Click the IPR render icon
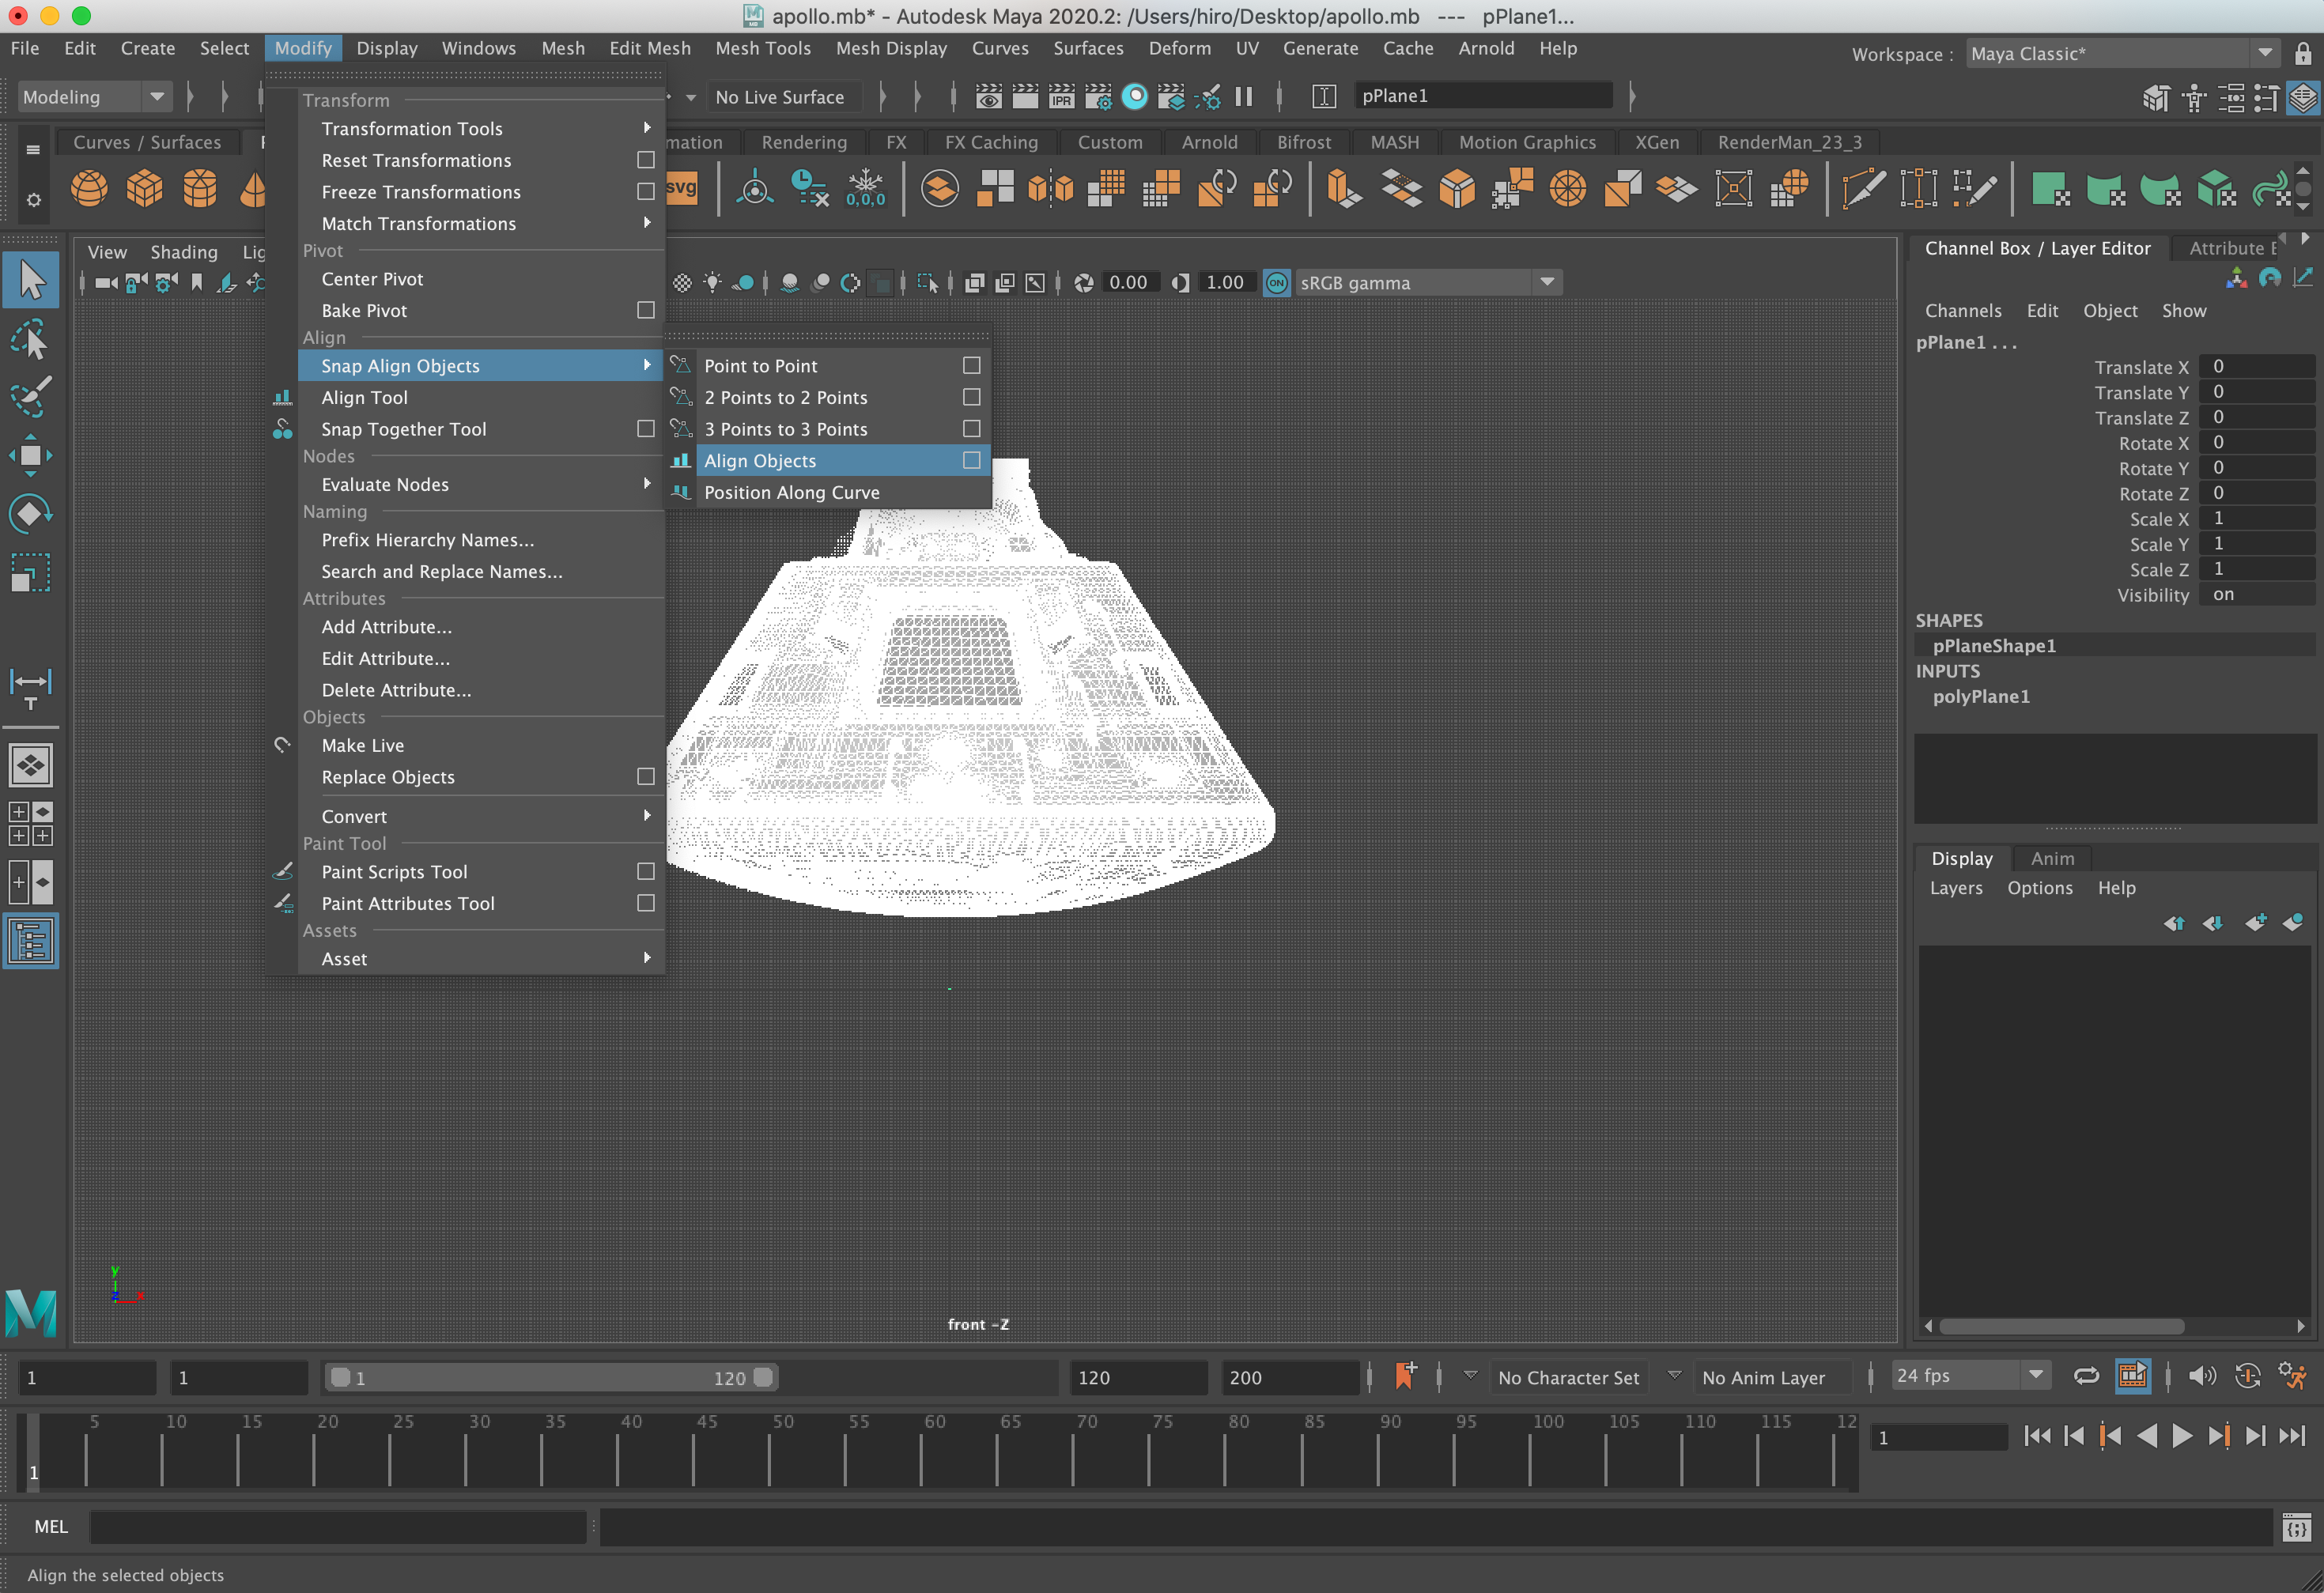Viewport: 2324px width, 1593px height. tap(1061, 97)
